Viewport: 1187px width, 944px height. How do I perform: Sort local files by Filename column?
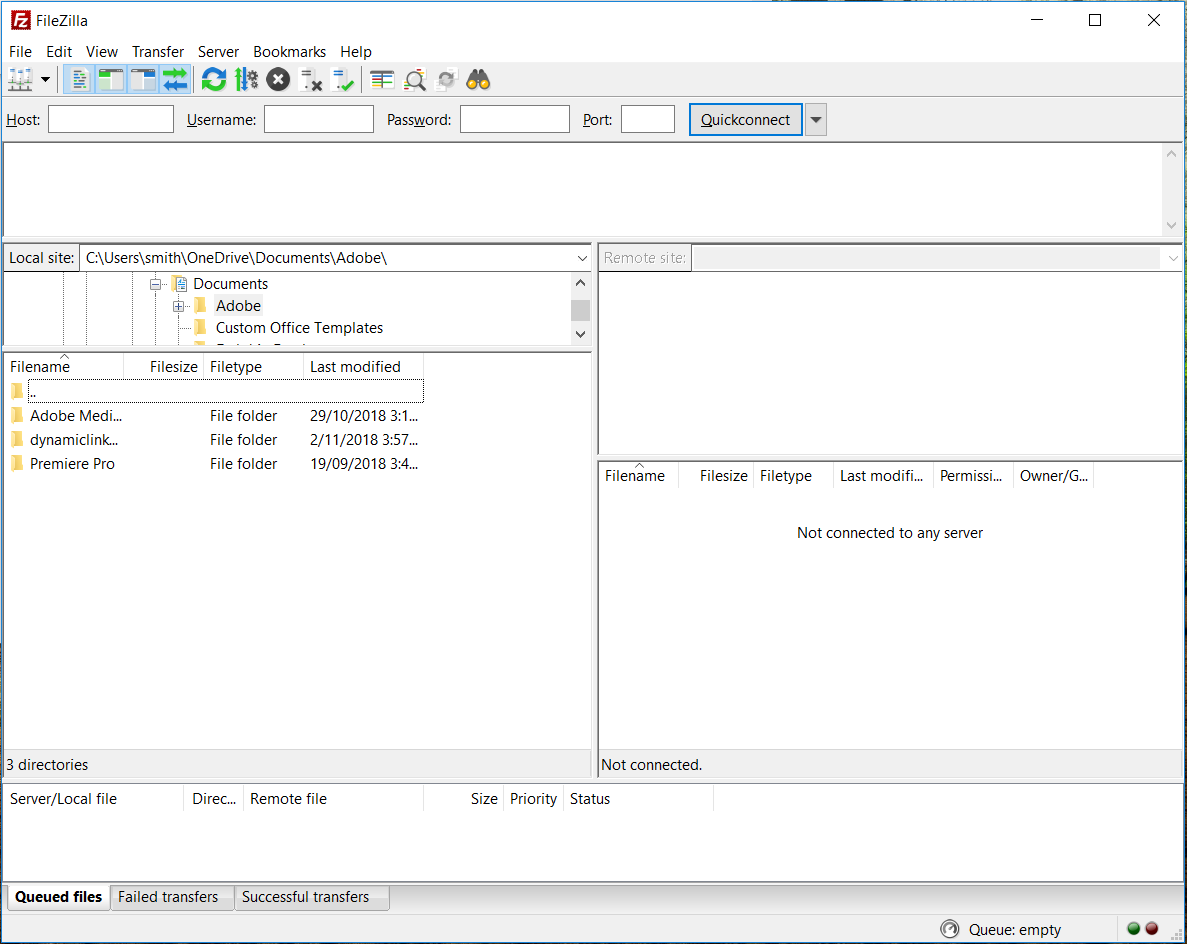coord(64,366)
